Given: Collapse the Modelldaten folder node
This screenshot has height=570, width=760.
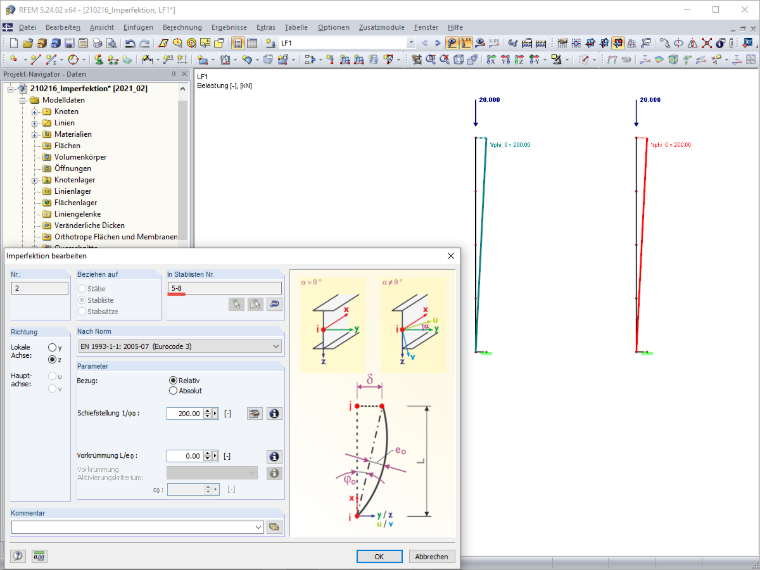Looking at the screenshot, I should (22, 100).
